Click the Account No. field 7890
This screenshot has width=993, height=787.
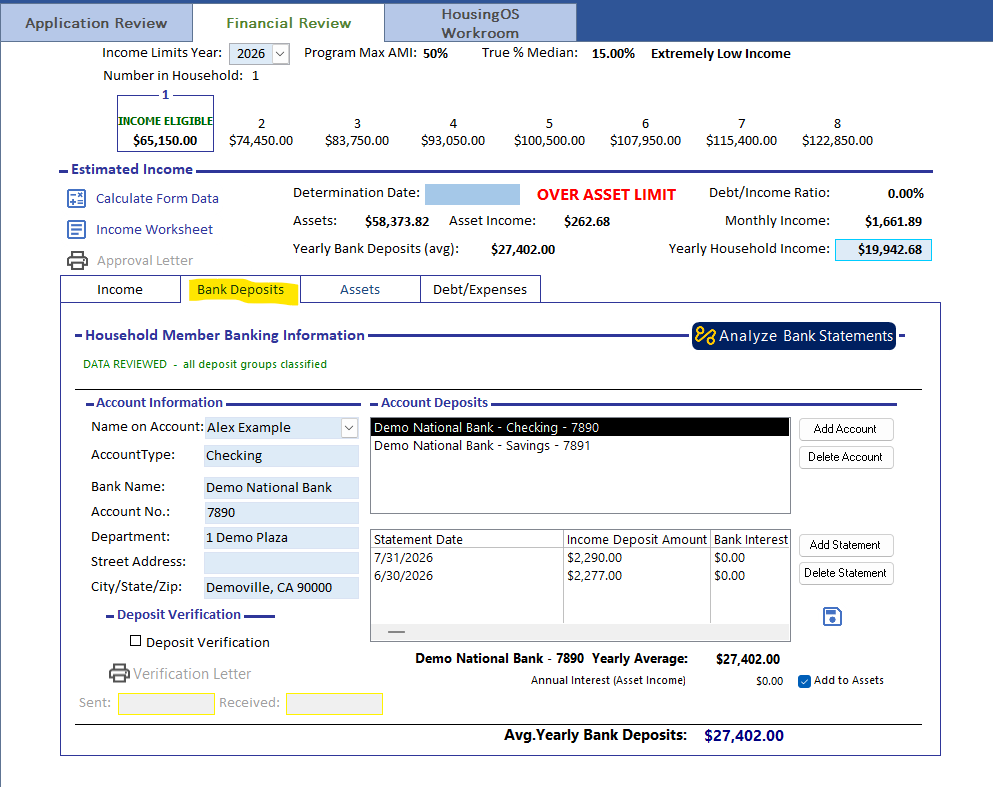tap(281, 512)
